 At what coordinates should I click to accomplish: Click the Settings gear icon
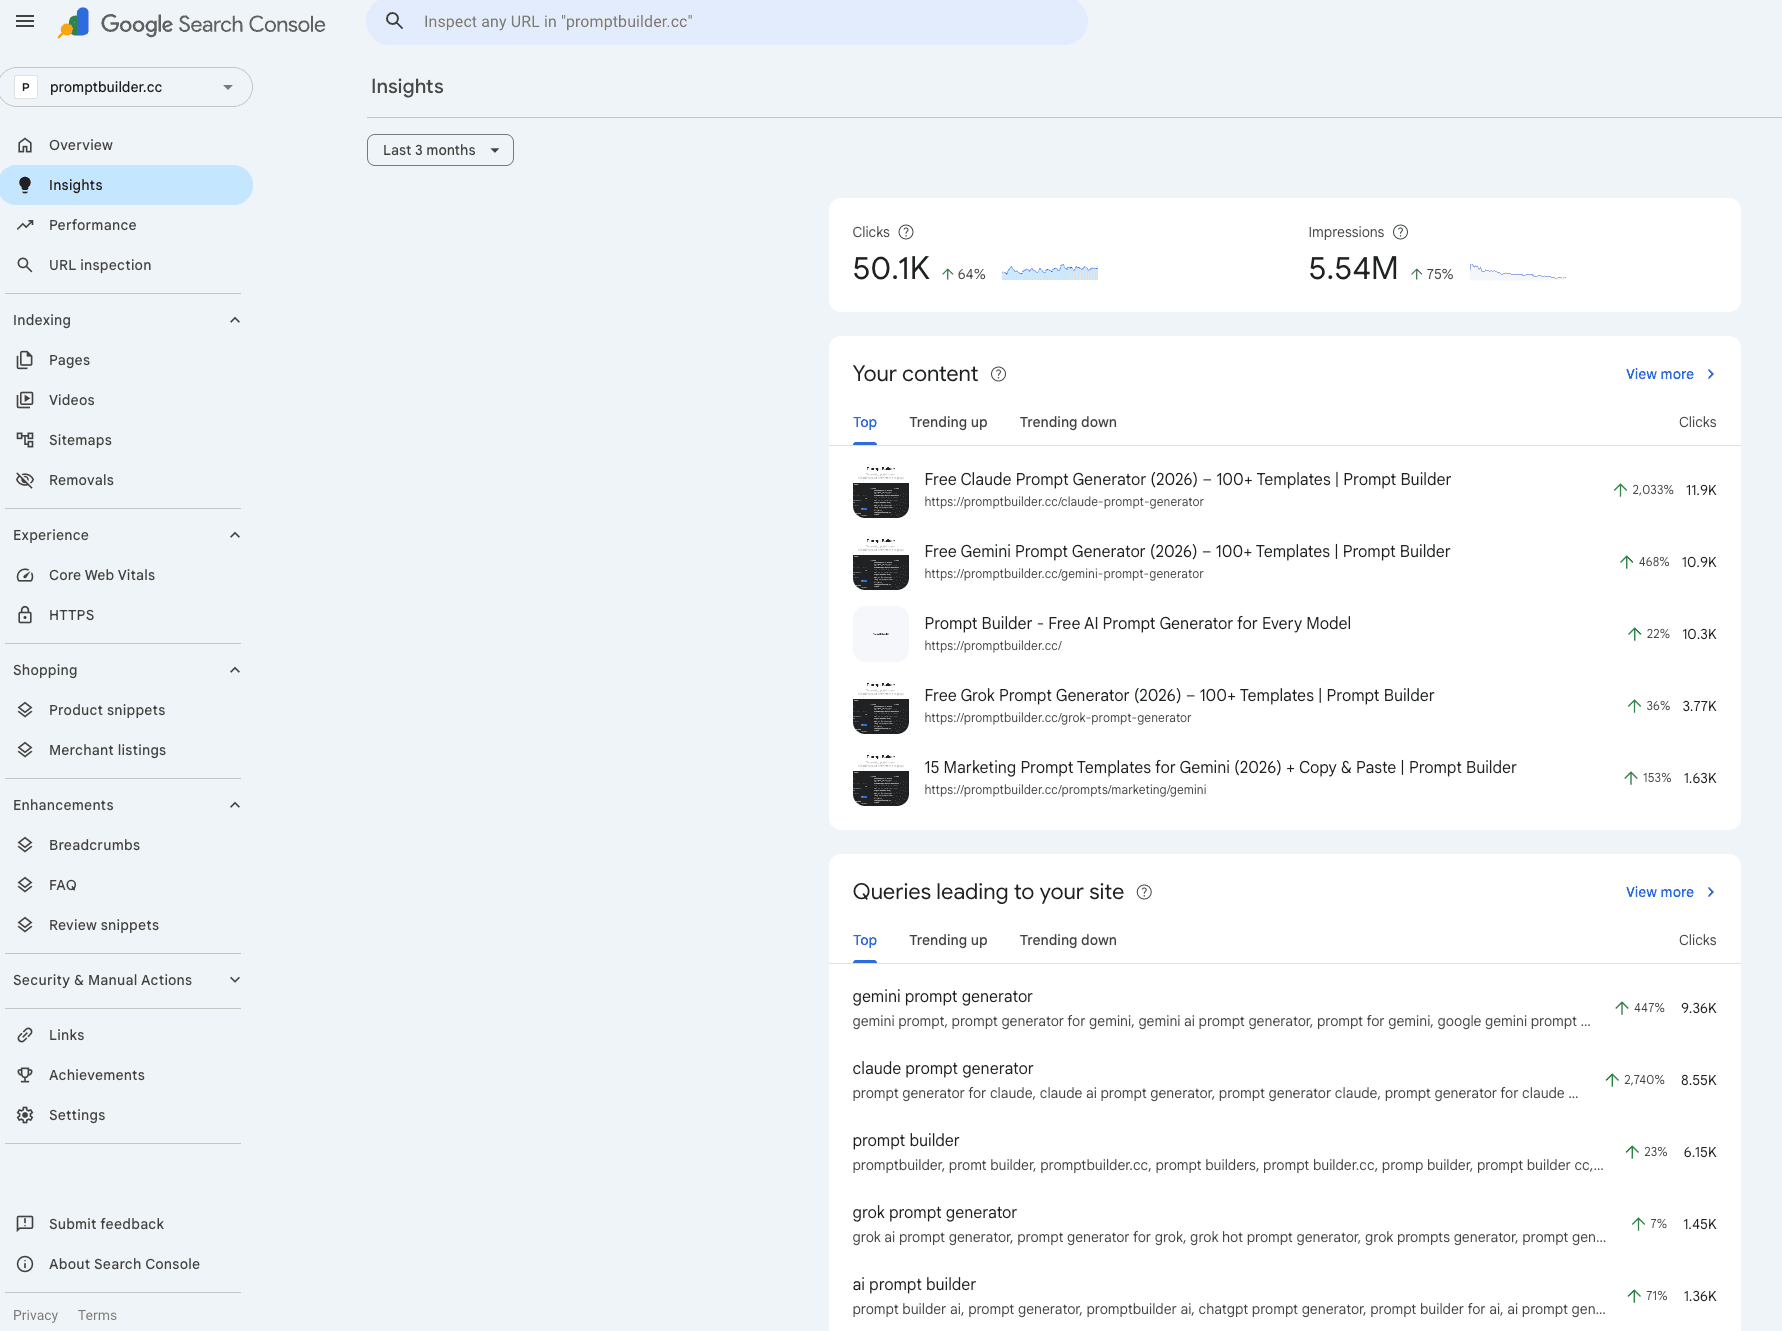pyautogui.click(x=25, y=1115)
